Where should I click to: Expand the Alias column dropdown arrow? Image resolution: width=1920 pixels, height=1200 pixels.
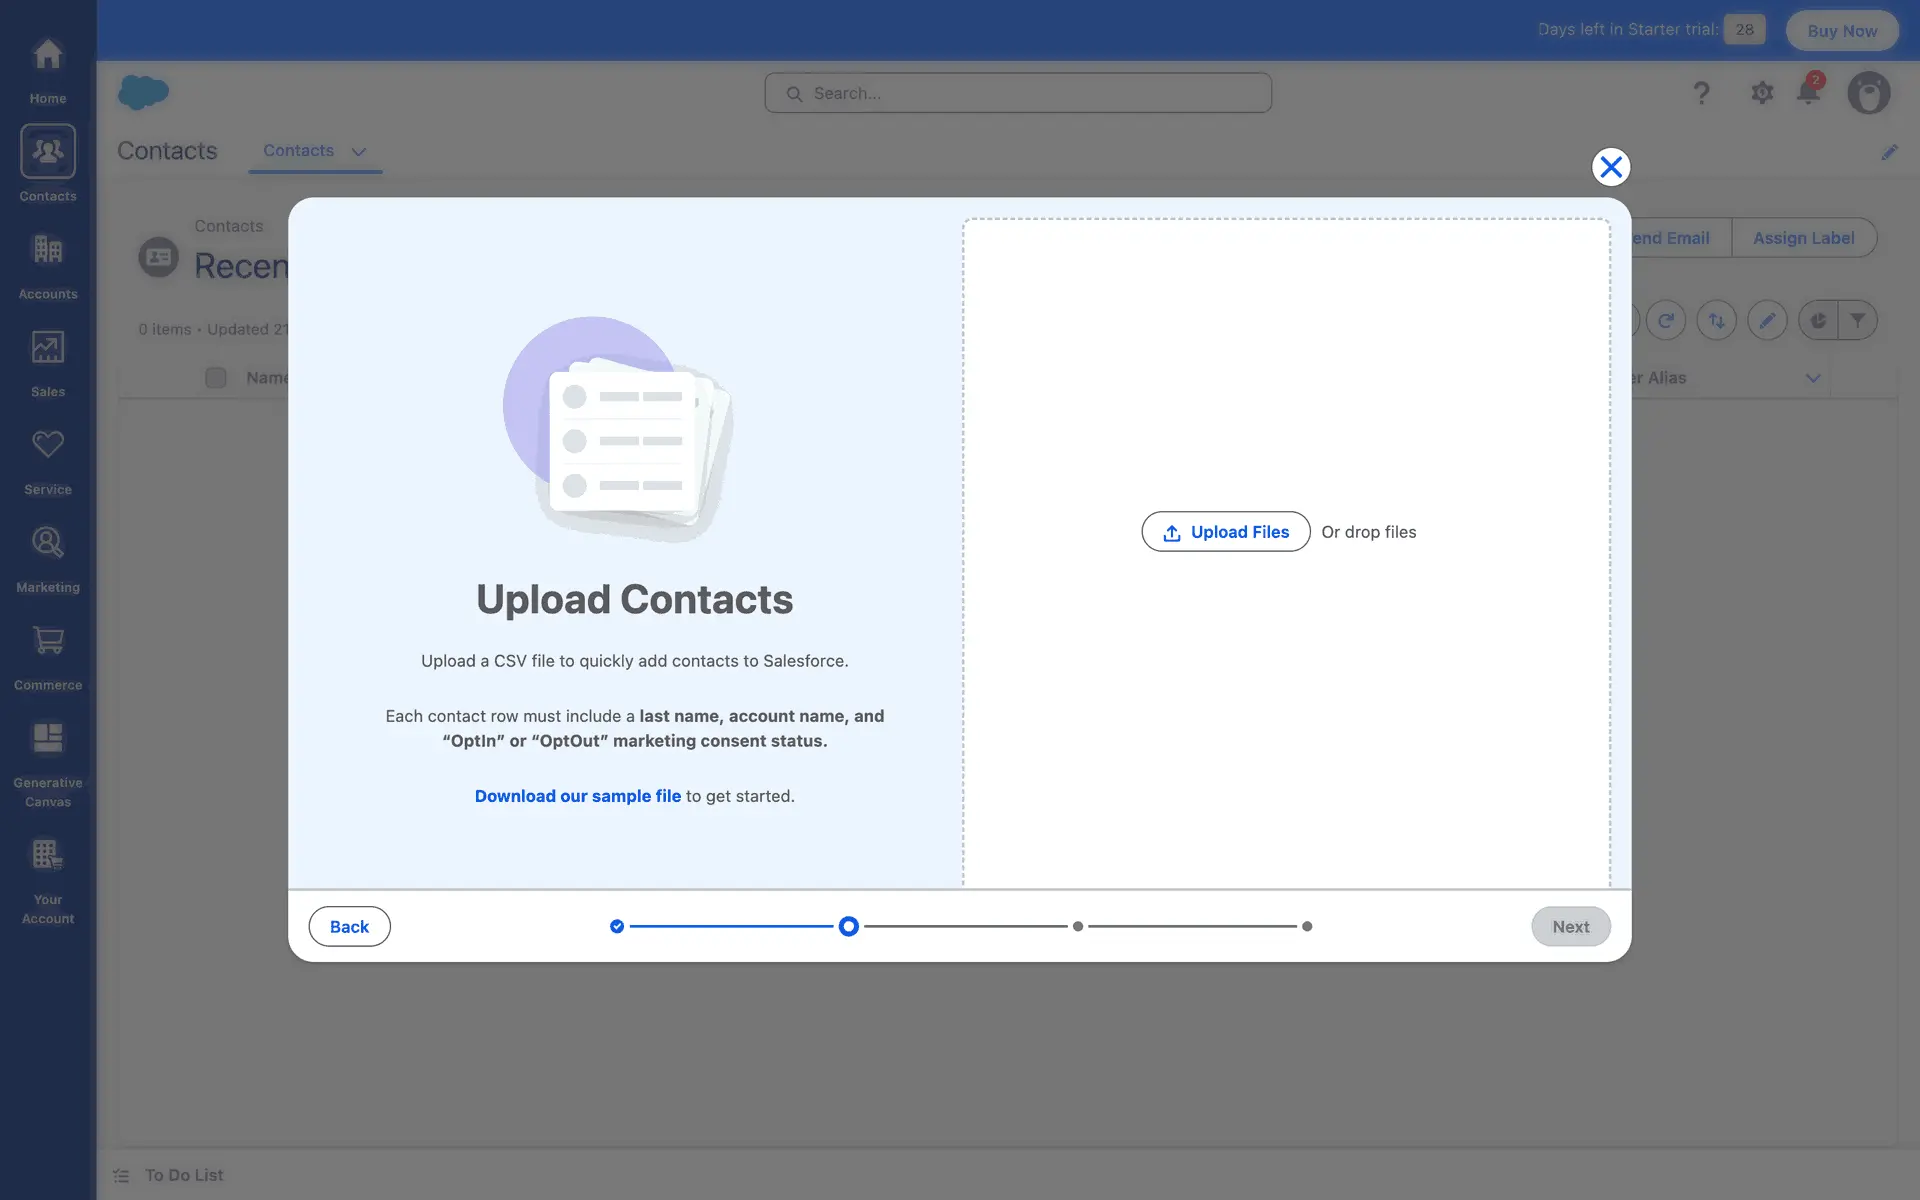[x=1812, y=378]
